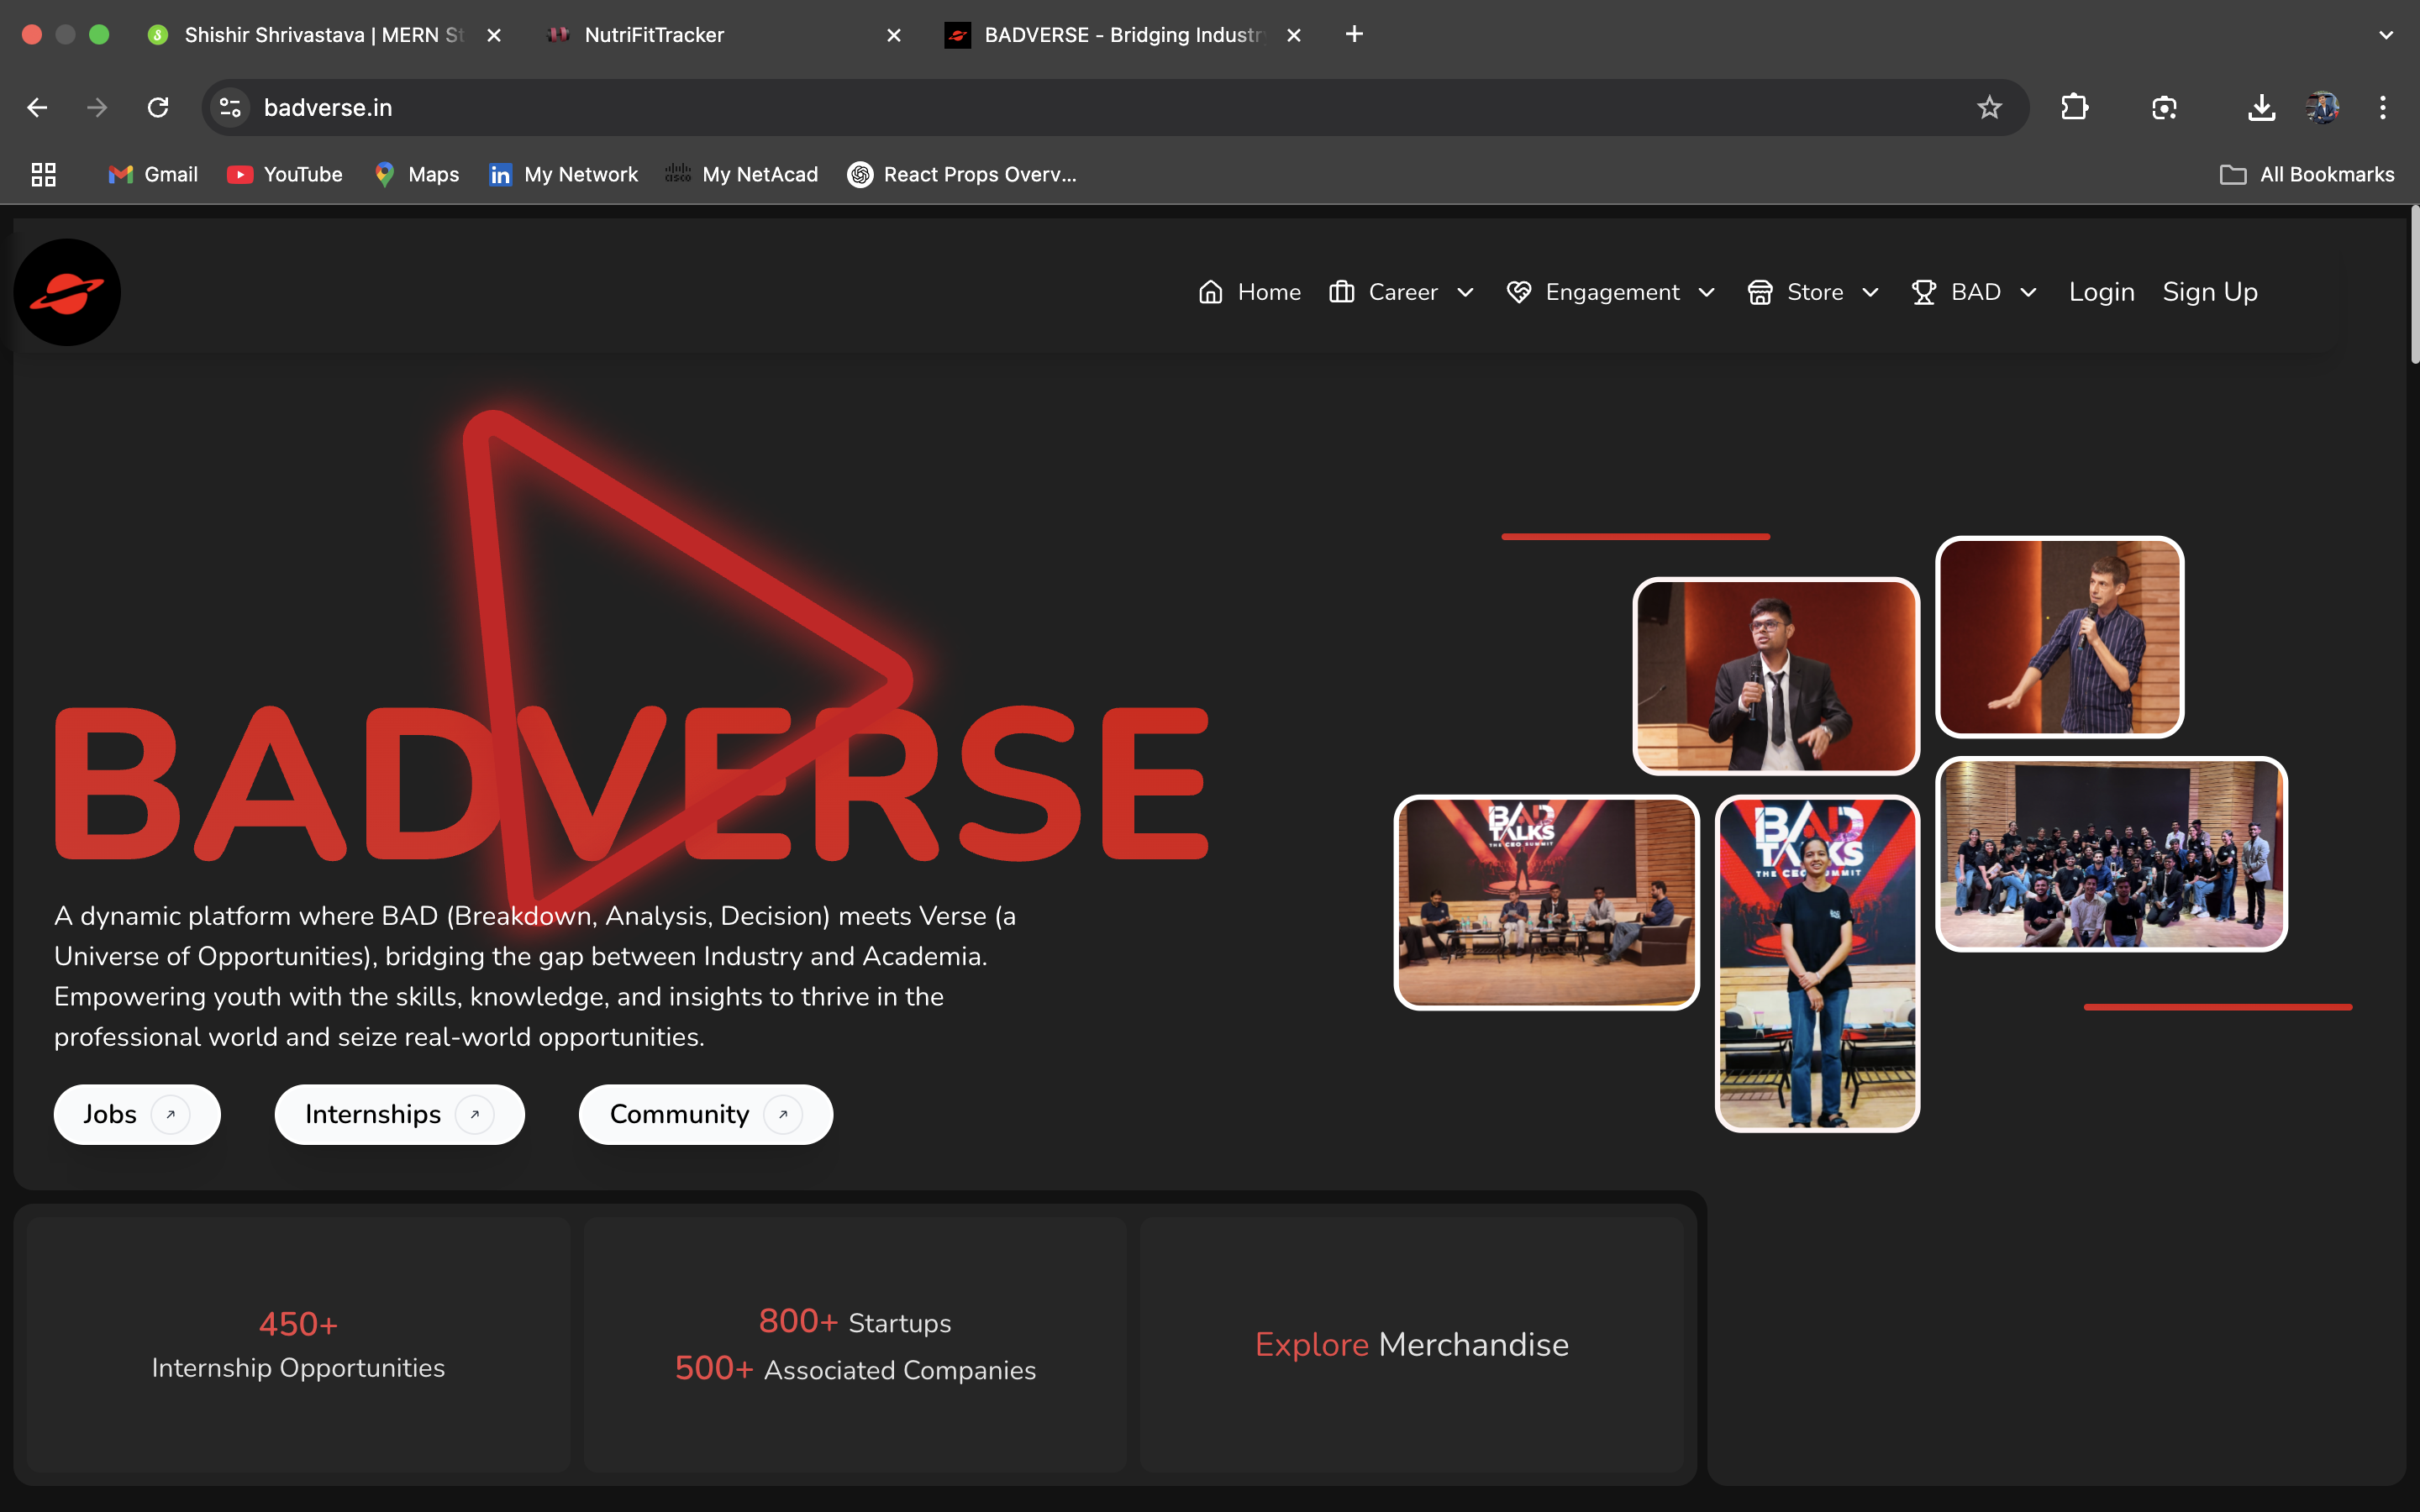Click the Engagement heart-handshake icon

coord(1519,292)
